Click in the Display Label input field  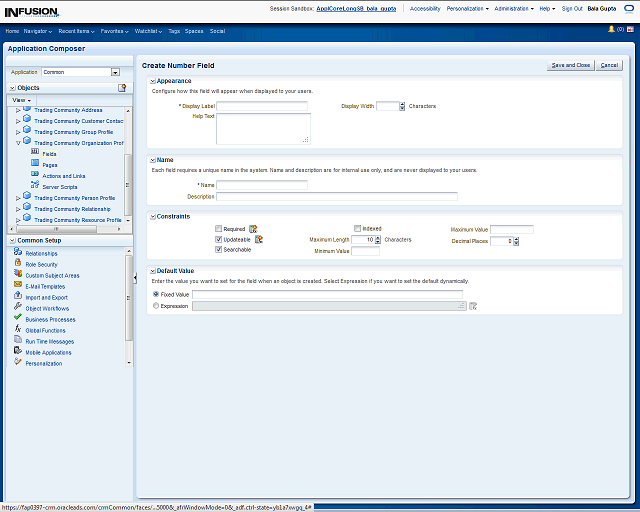pyautogui.click(x=262, y=105)
